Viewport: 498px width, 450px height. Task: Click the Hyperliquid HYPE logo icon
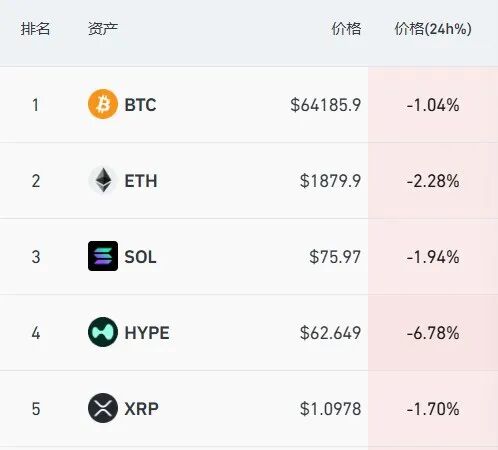pos(103,332)
